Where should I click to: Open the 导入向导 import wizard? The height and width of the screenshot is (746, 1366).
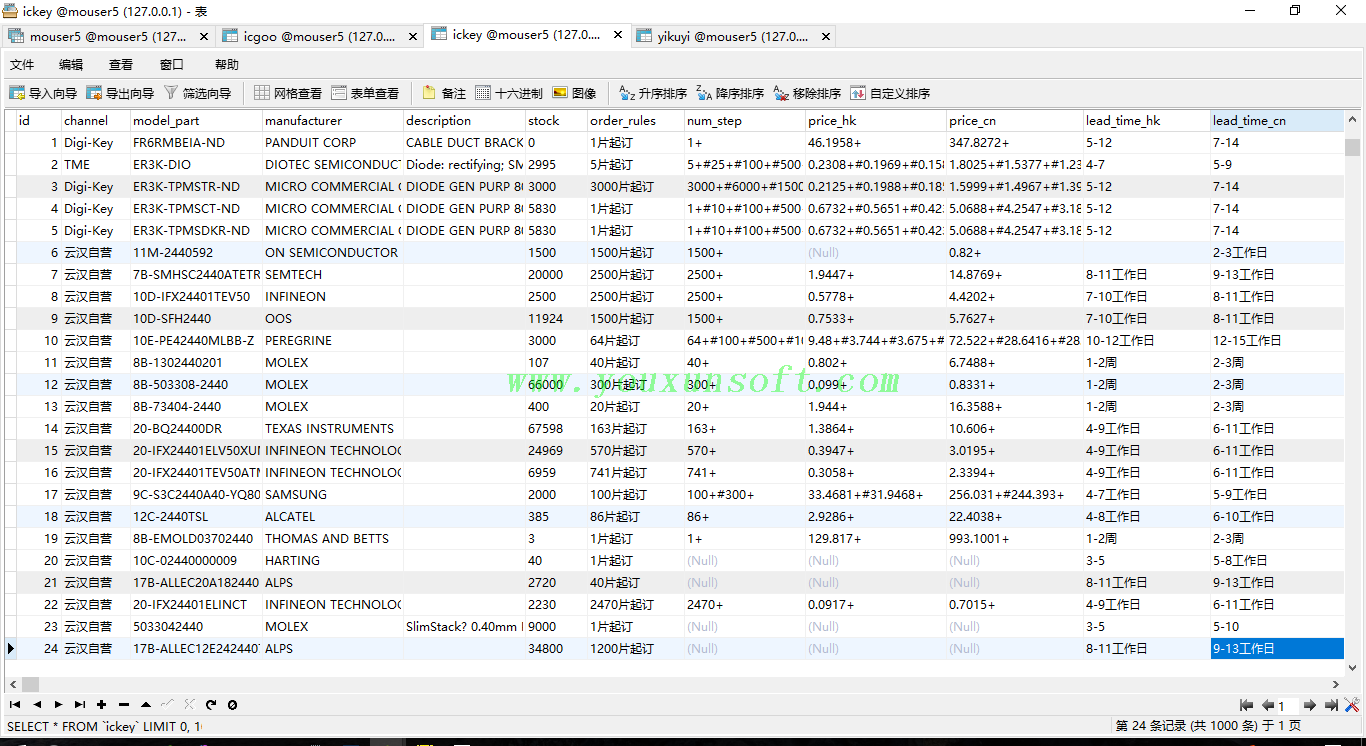(43, 93)
